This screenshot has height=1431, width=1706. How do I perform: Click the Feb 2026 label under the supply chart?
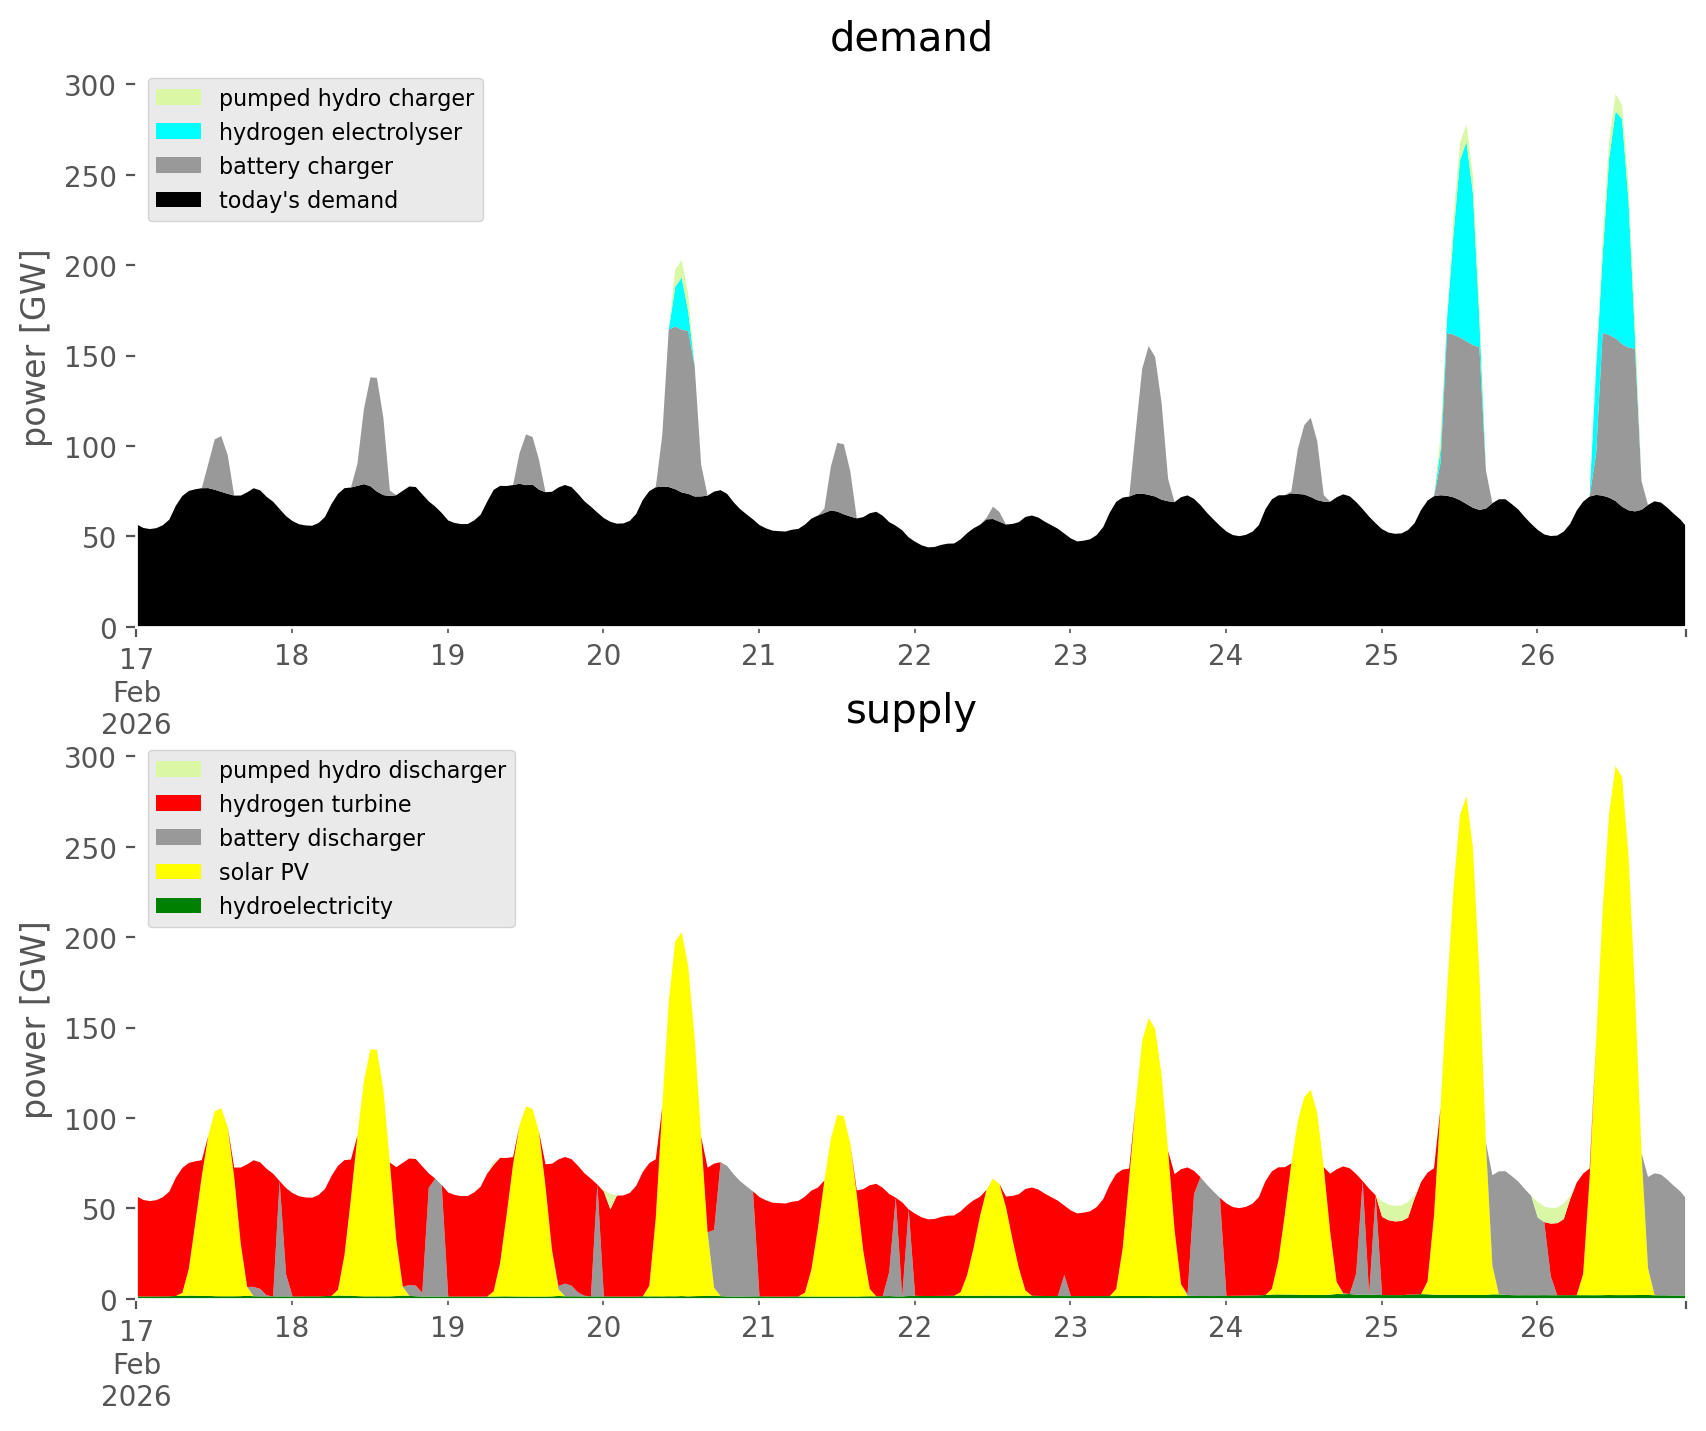(x=136, y=1380)
